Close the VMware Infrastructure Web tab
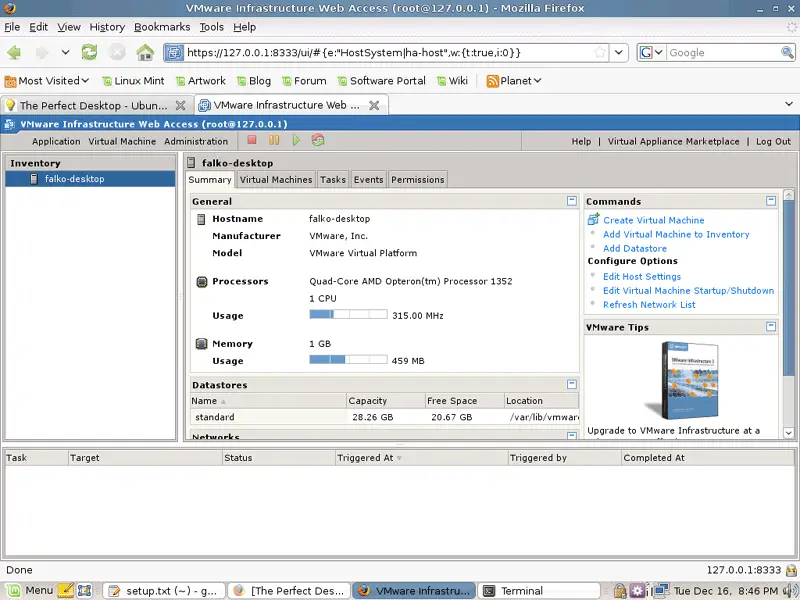The height and width of the screenshot is (600, 800). tap(374, 105)
